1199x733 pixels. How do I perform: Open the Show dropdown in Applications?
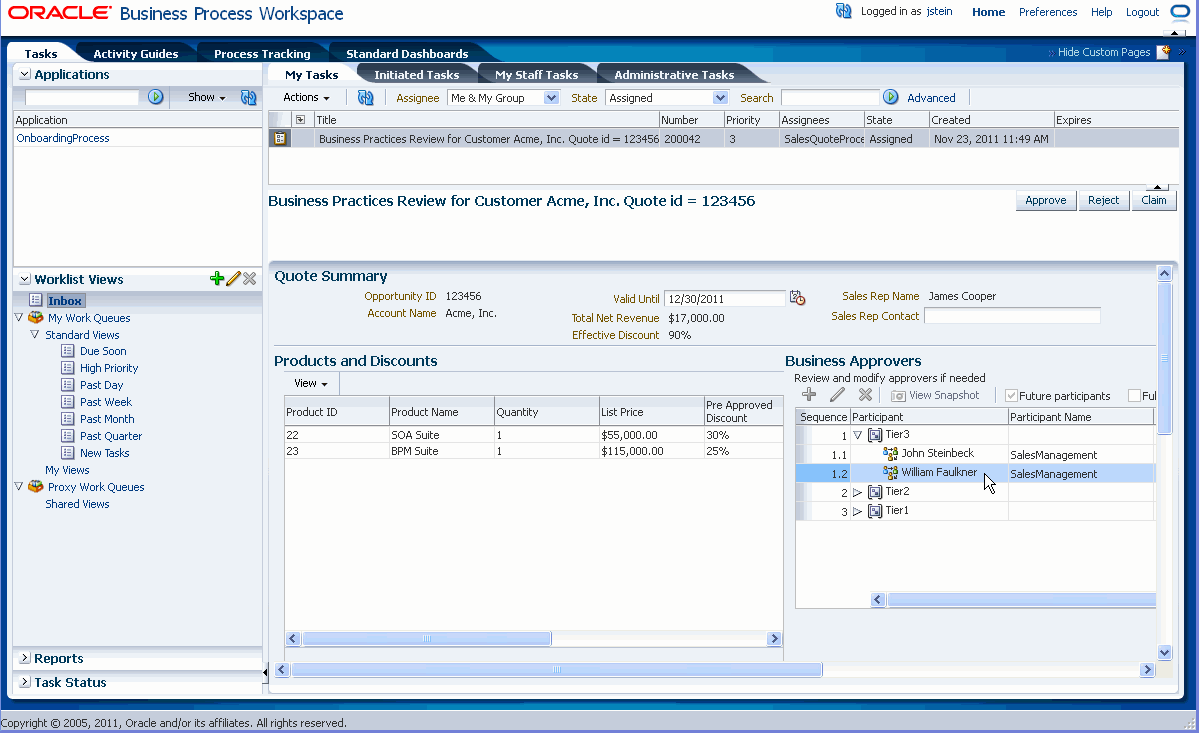(206, 97)
